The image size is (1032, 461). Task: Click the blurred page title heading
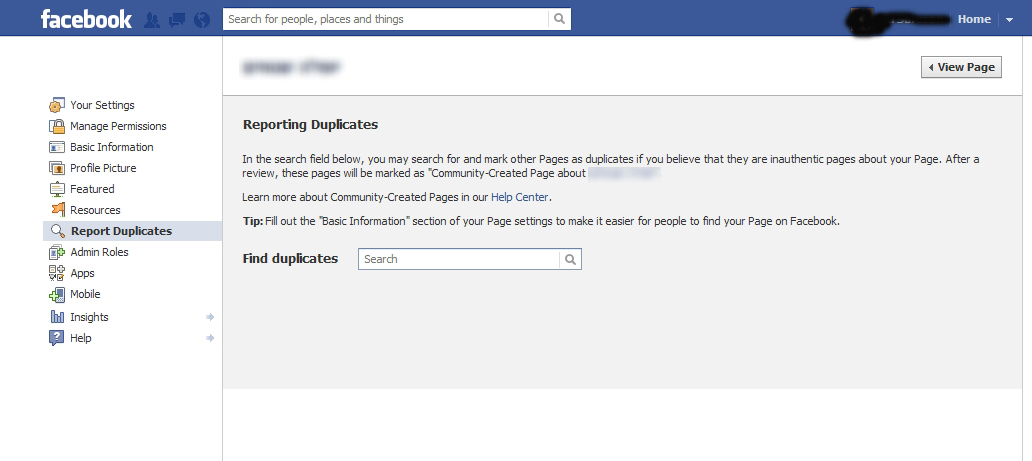tap(292, 67)
